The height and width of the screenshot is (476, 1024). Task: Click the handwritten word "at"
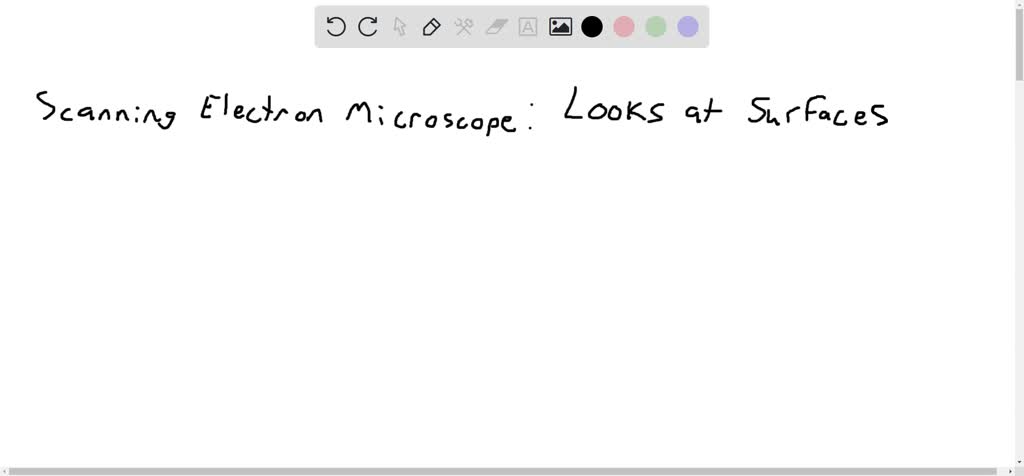pos(703,111)
